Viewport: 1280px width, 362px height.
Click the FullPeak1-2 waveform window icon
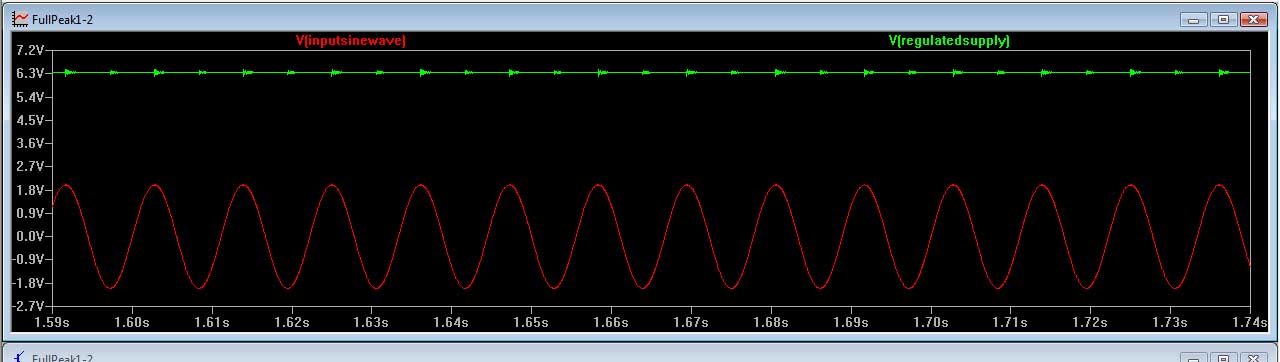19,19
